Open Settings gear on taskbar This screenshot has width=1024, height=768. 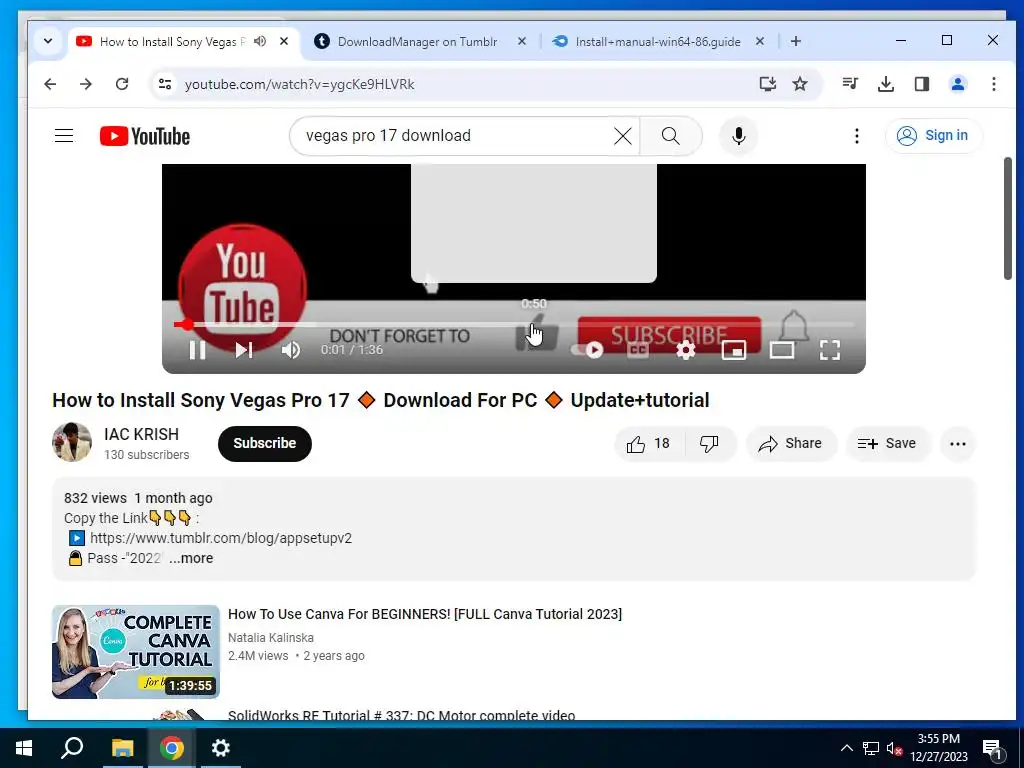221,748
